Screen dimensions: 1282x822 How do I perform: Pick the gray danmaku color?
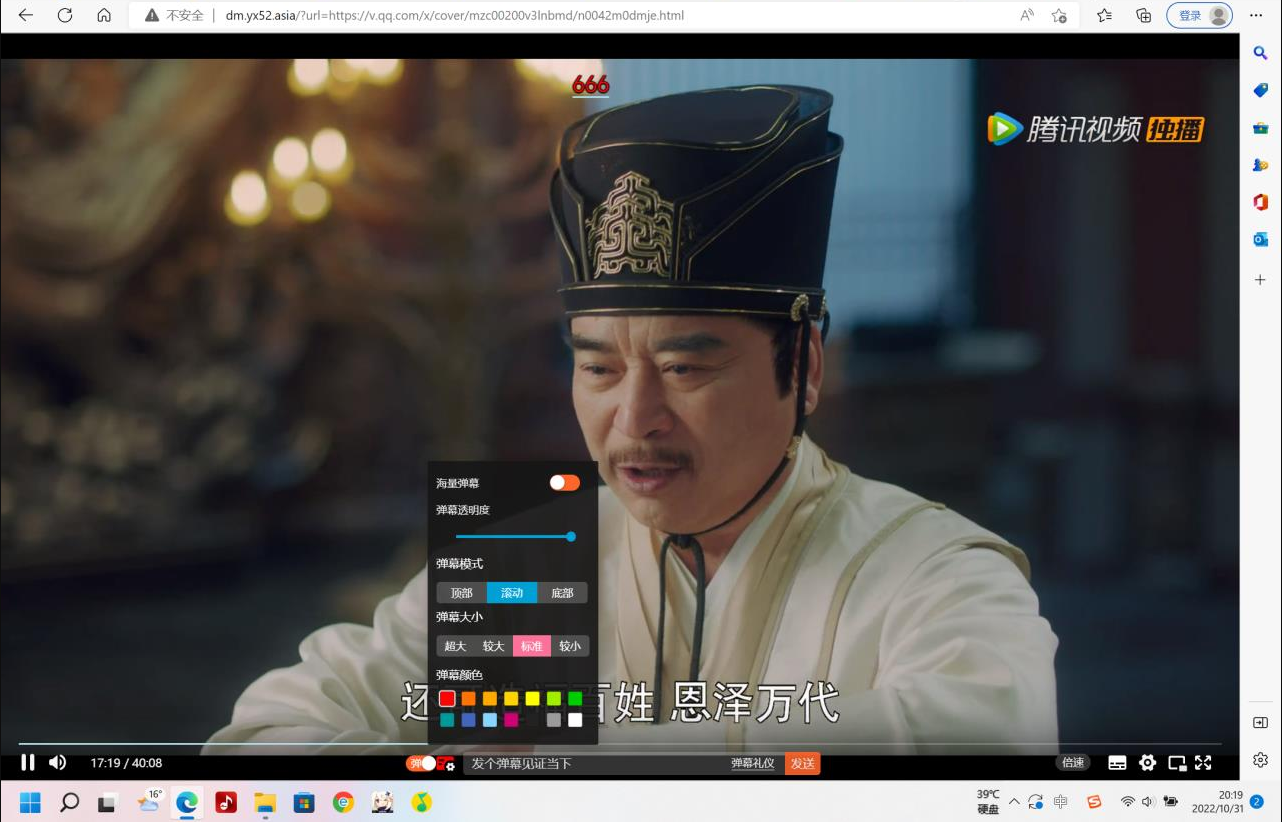pyautogui.click(x=554, y=720)
